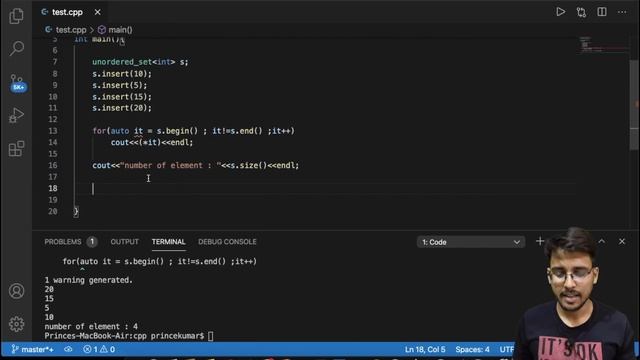Click the editor vertical scrollbar

click(634, 105)
